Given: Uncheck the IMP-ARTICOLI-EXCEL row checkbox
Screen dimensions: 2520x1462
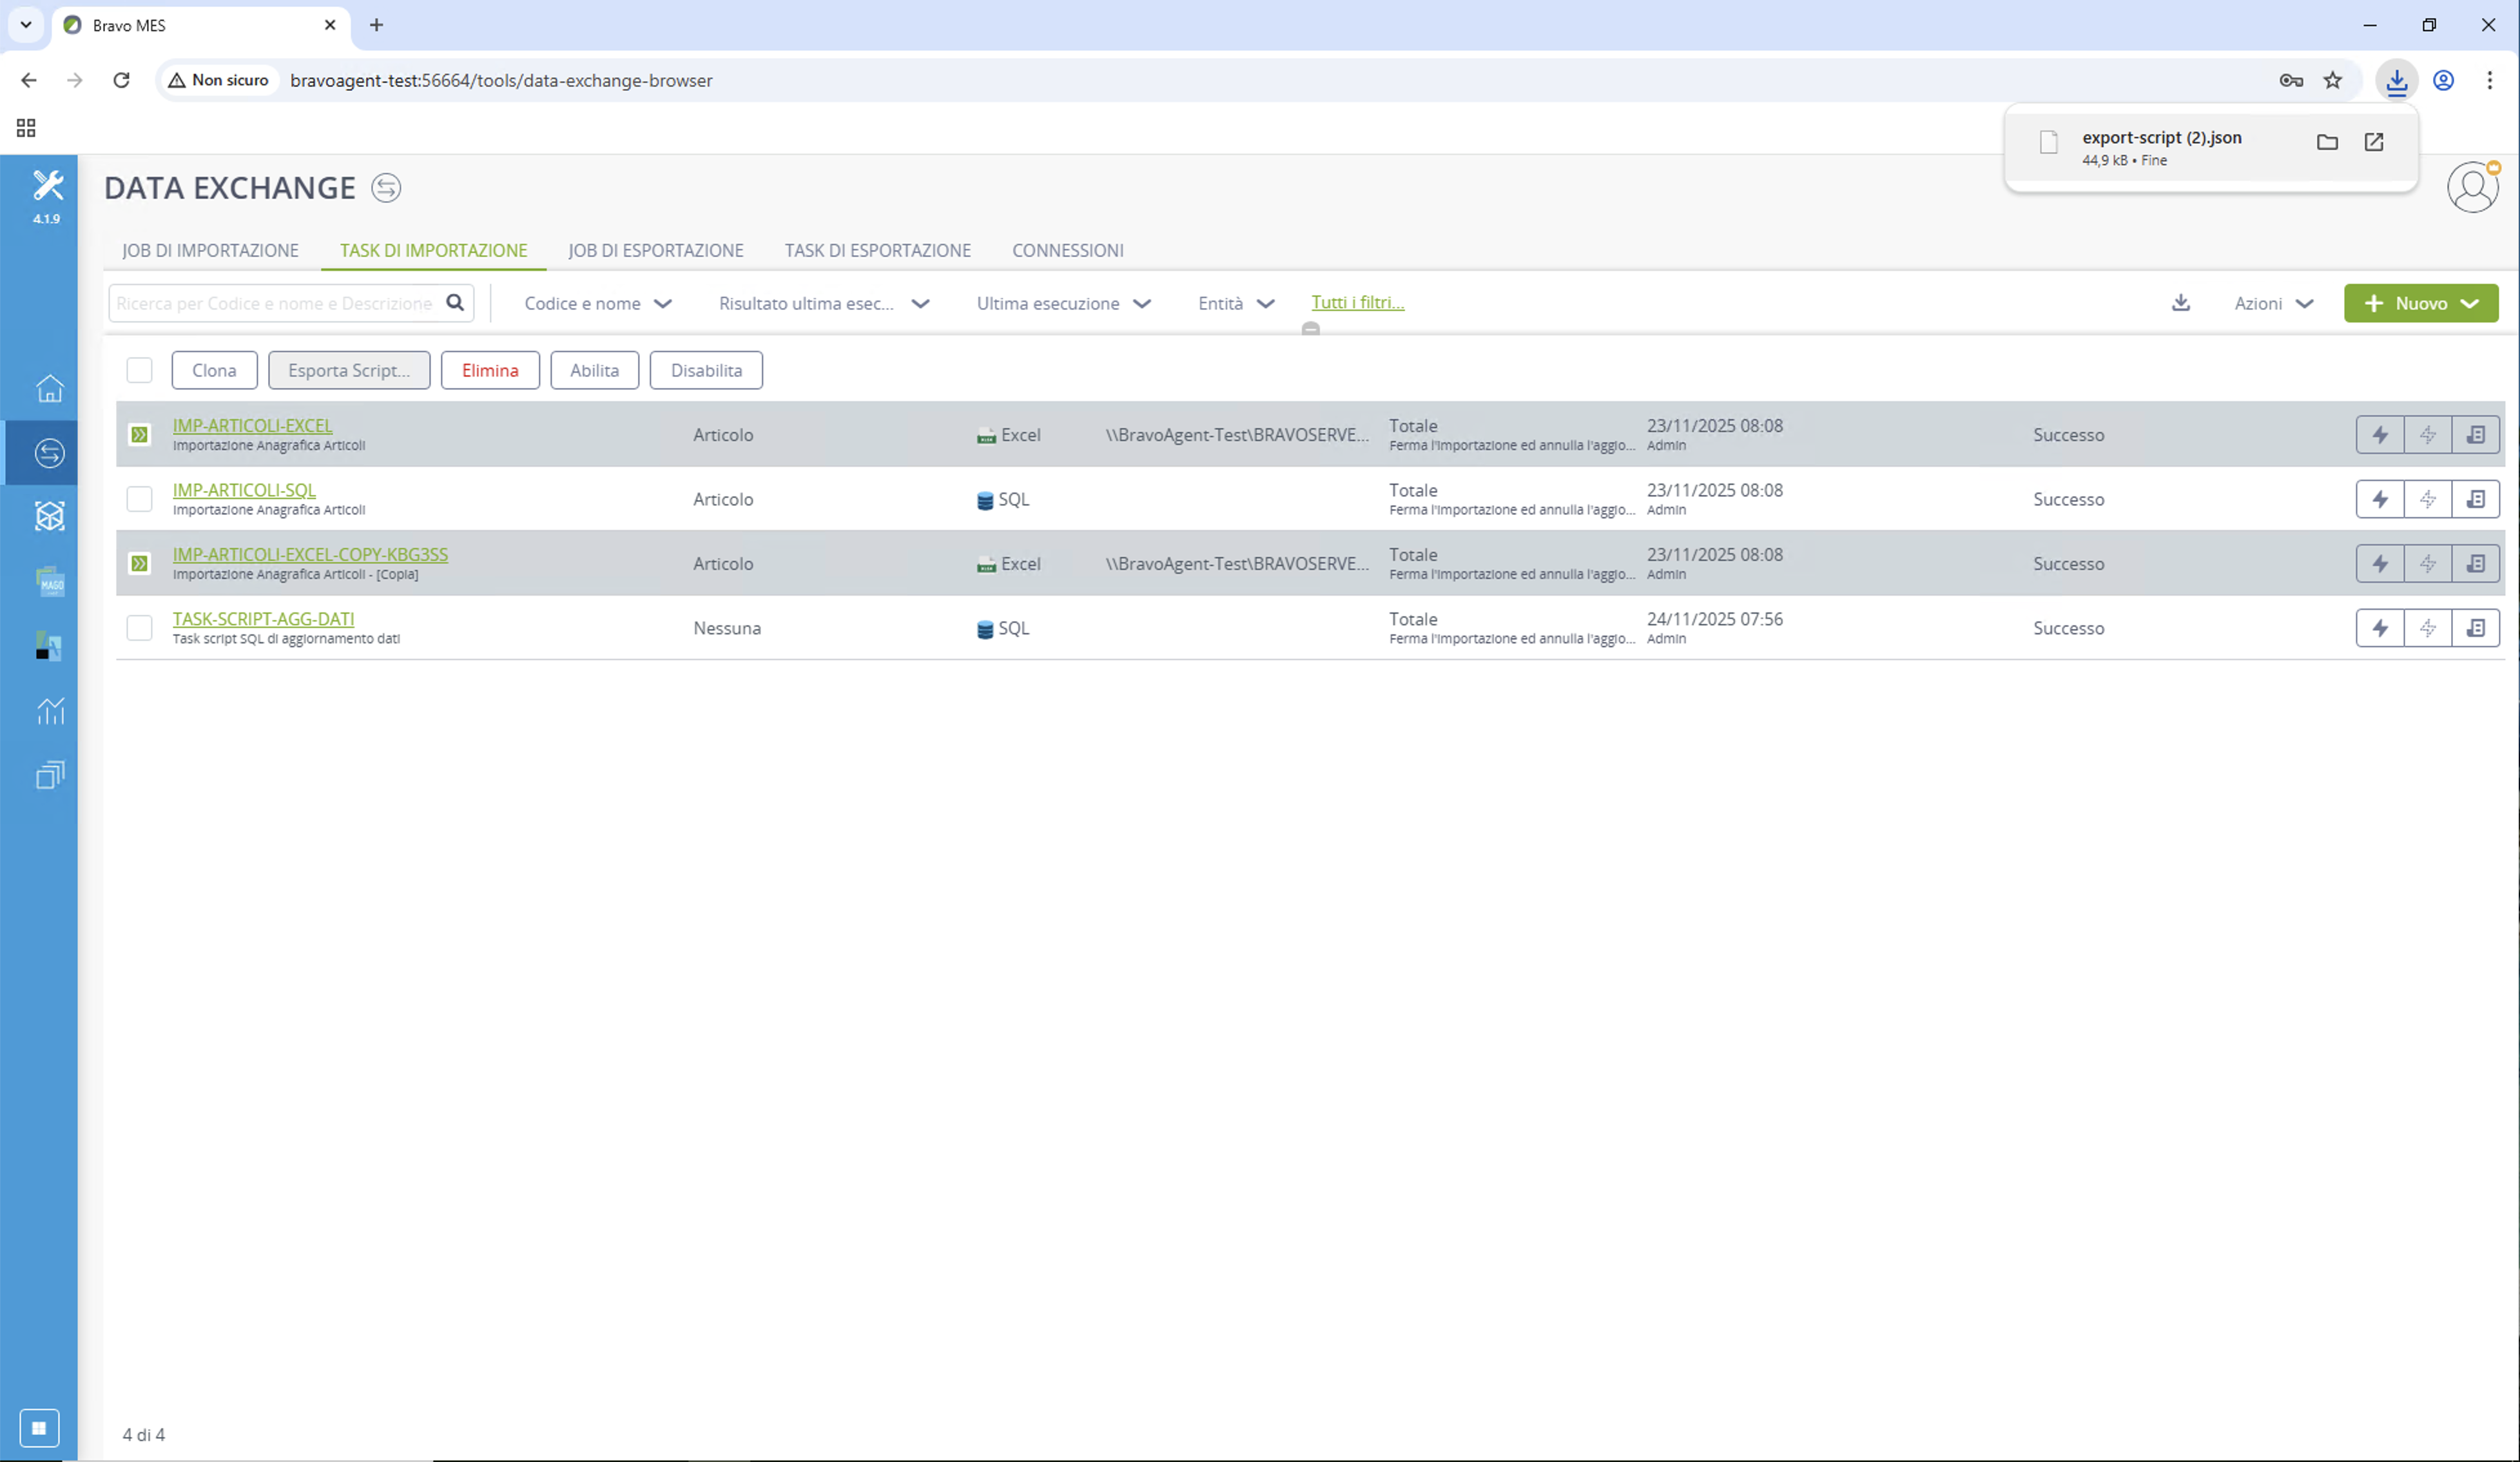Looking at the screenshot, I should point(140,435).
